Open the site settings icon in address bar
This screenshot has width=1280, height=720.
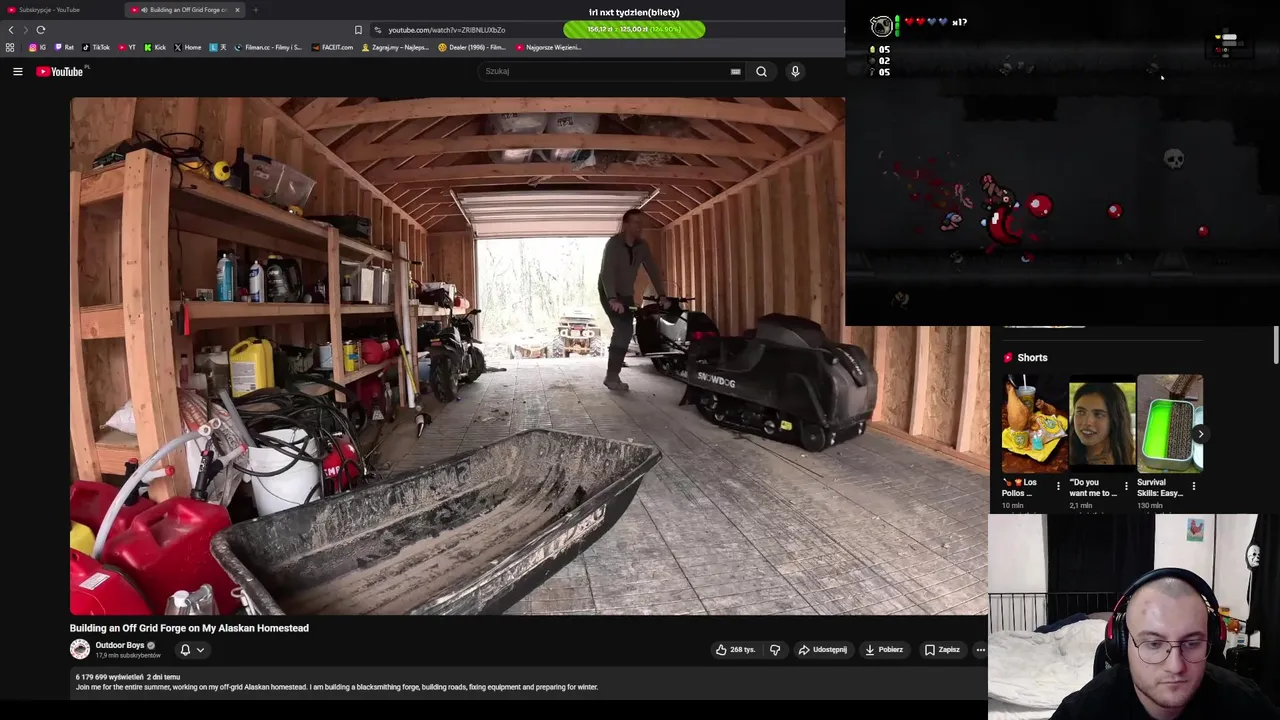377,30
